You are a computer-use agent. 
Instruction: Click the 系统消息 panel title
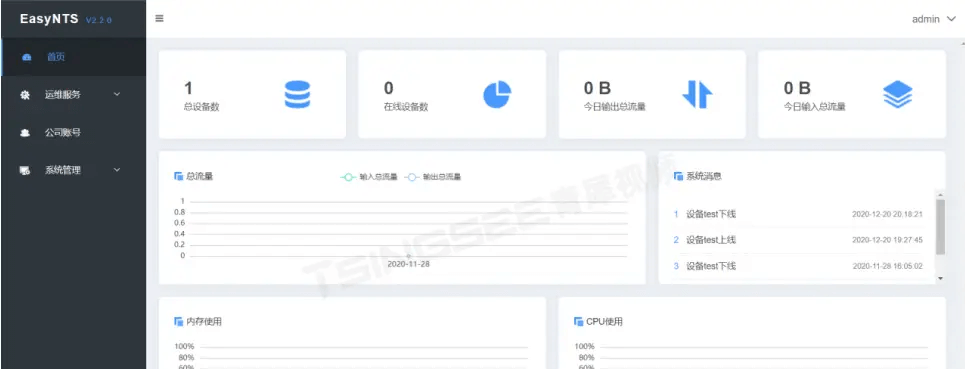(704, 177)
